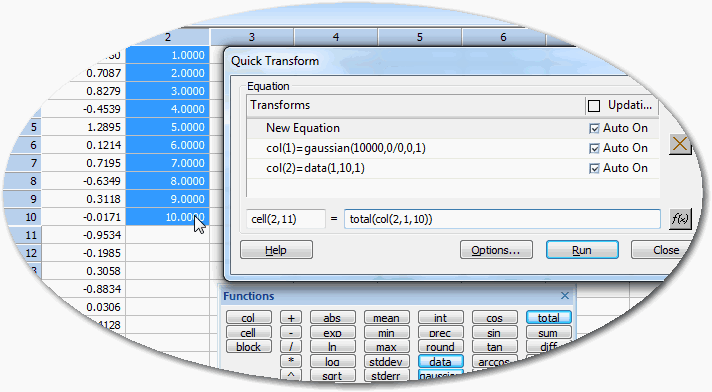Select column 5 header
Image resolution: width=712 pixels, height=392 pixels.
point(420,37)
